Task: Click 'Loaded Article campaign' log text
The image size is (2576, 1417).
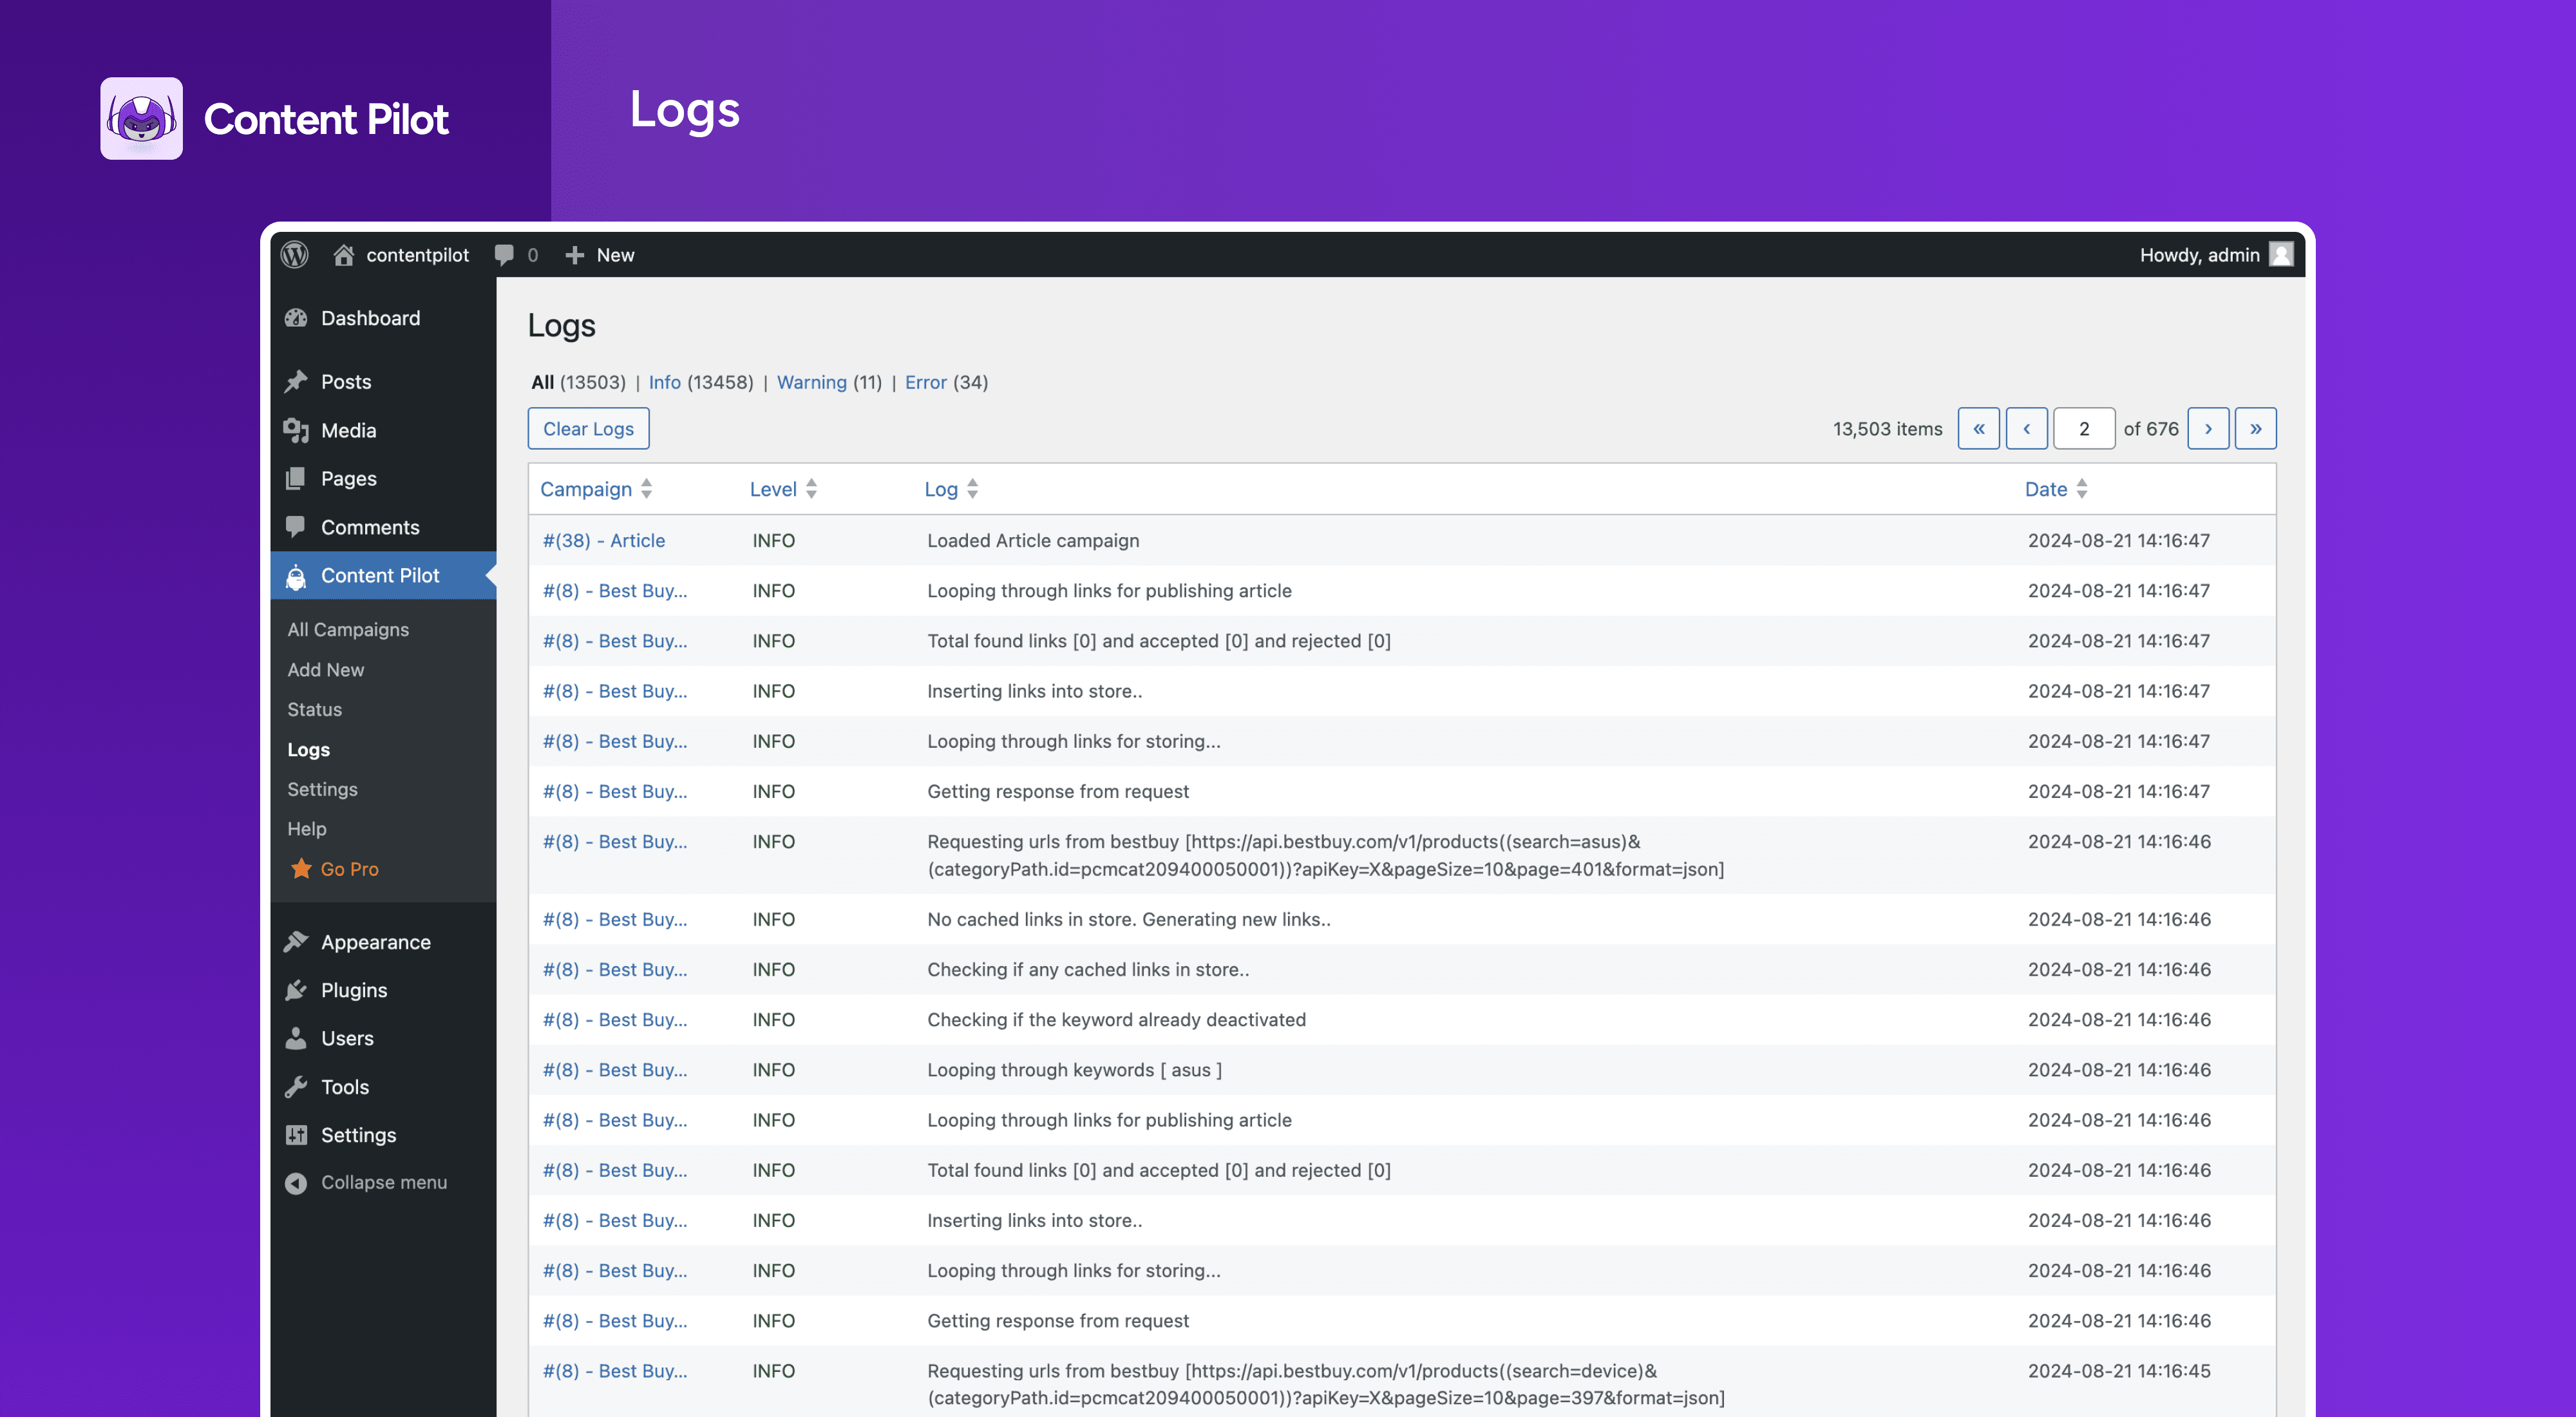Action: [x=1032, y=540]
